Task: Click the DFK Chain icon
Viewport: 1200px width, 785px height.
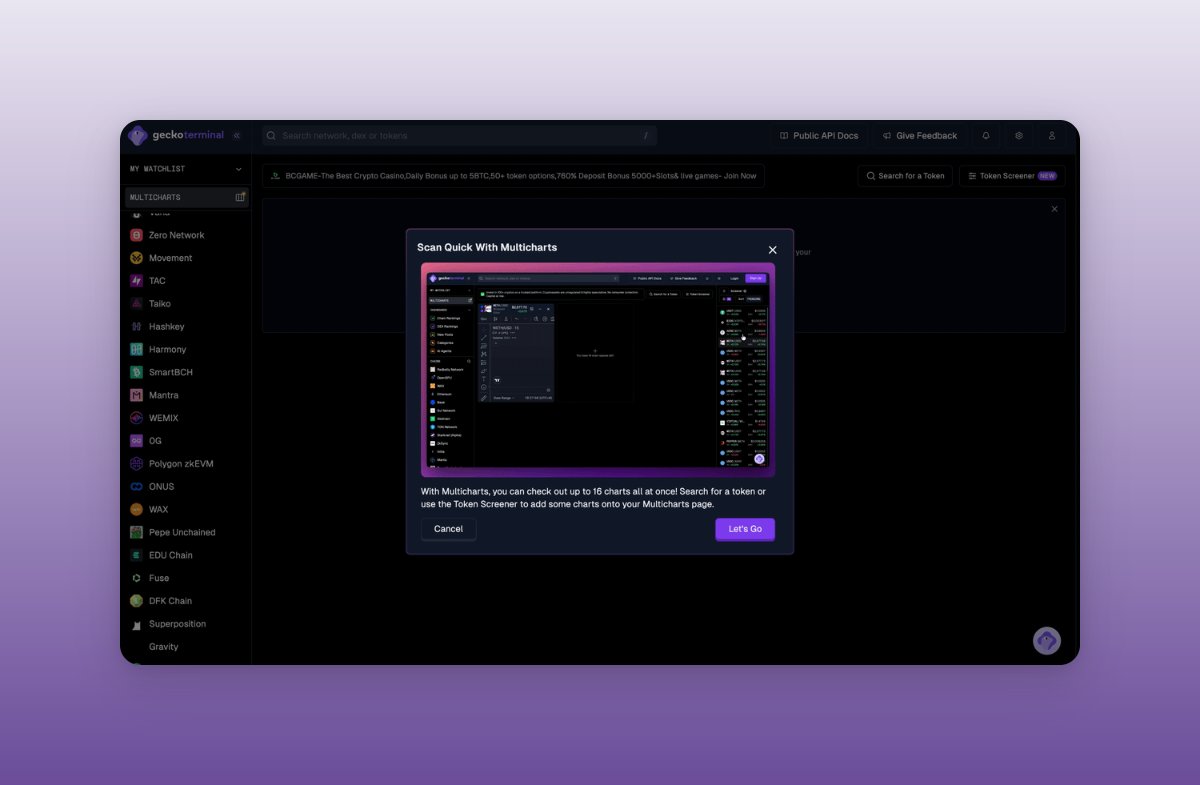Action: point(137,601)
